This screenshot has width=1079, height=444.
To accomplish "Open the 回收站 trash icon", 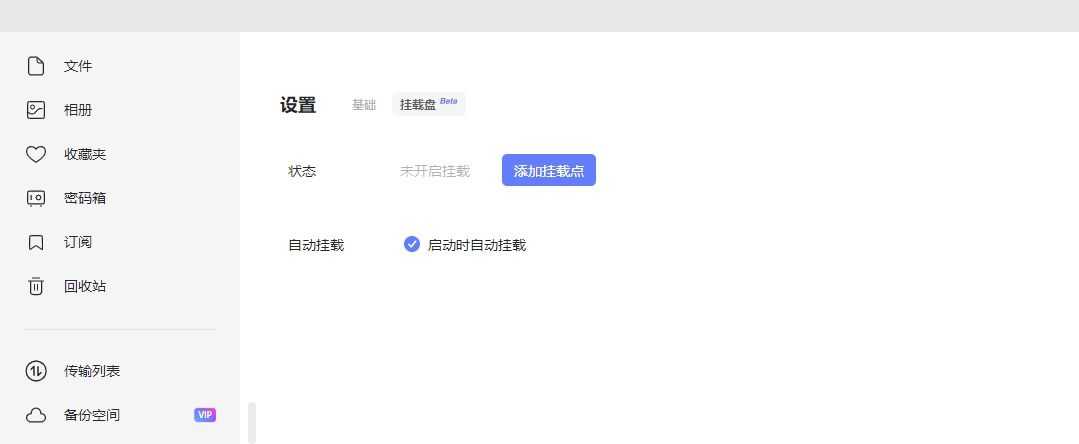I will coord(36,286).
